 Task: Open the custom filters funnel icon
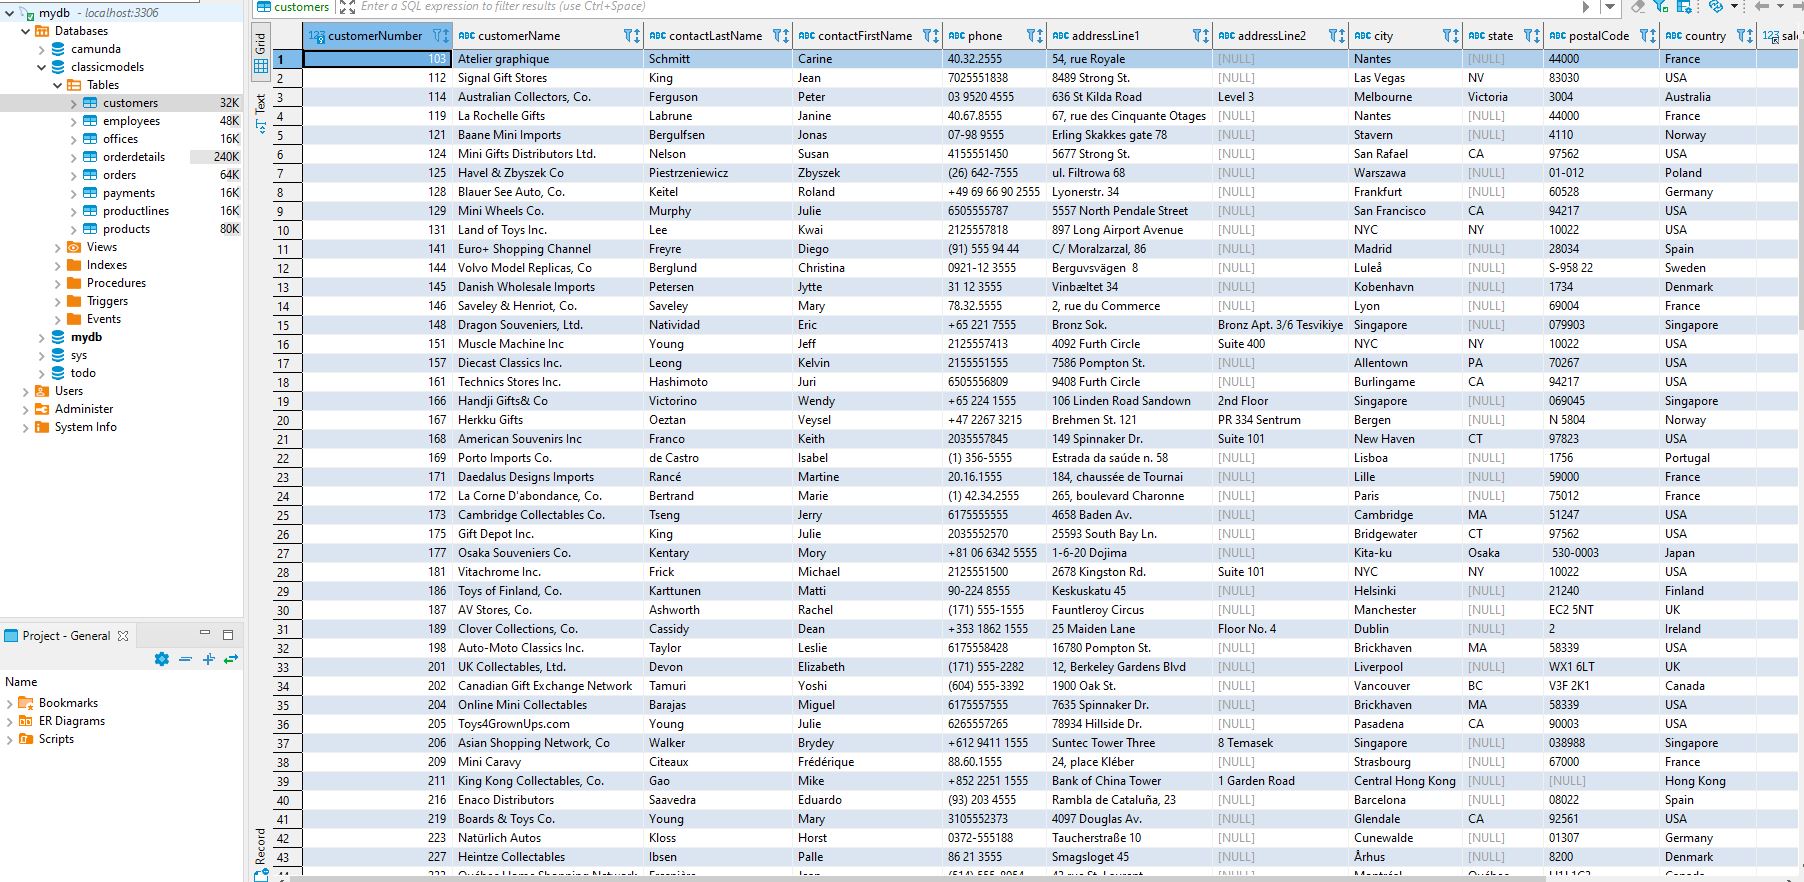coord(1661,6)
